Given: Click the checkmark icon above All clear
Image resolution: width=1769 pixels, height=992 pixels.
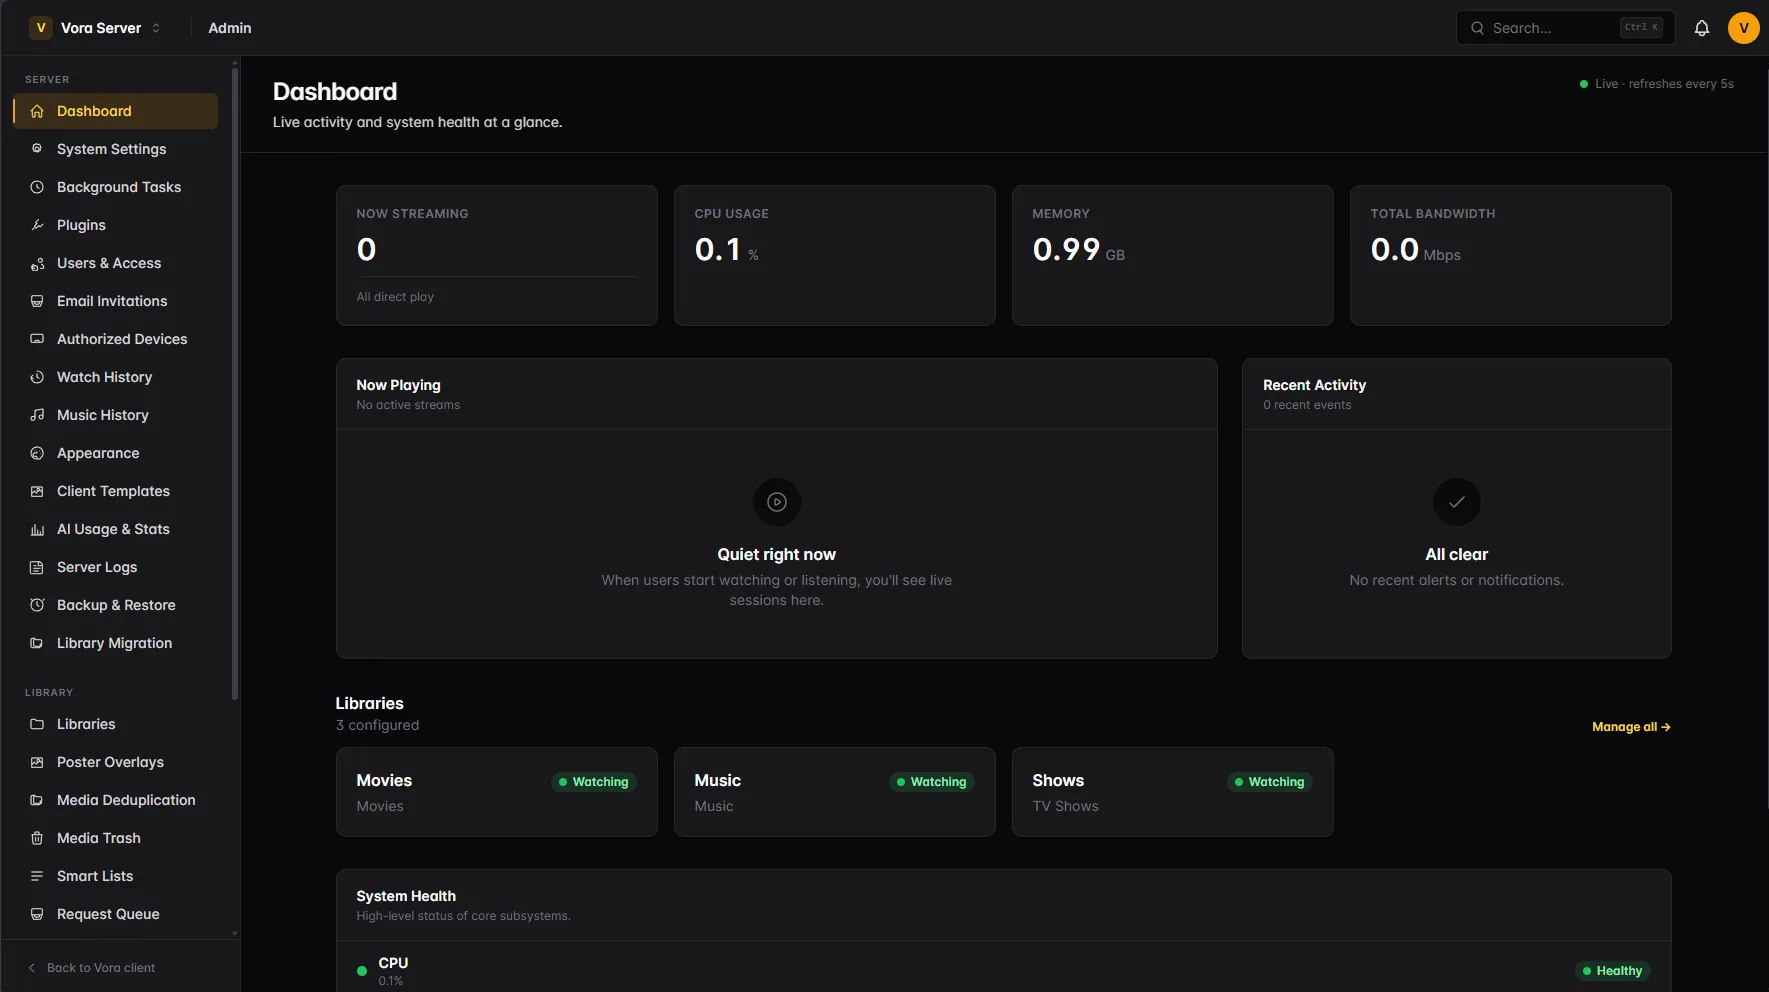Looking at the screenshot, I should tap(1457, 502).
